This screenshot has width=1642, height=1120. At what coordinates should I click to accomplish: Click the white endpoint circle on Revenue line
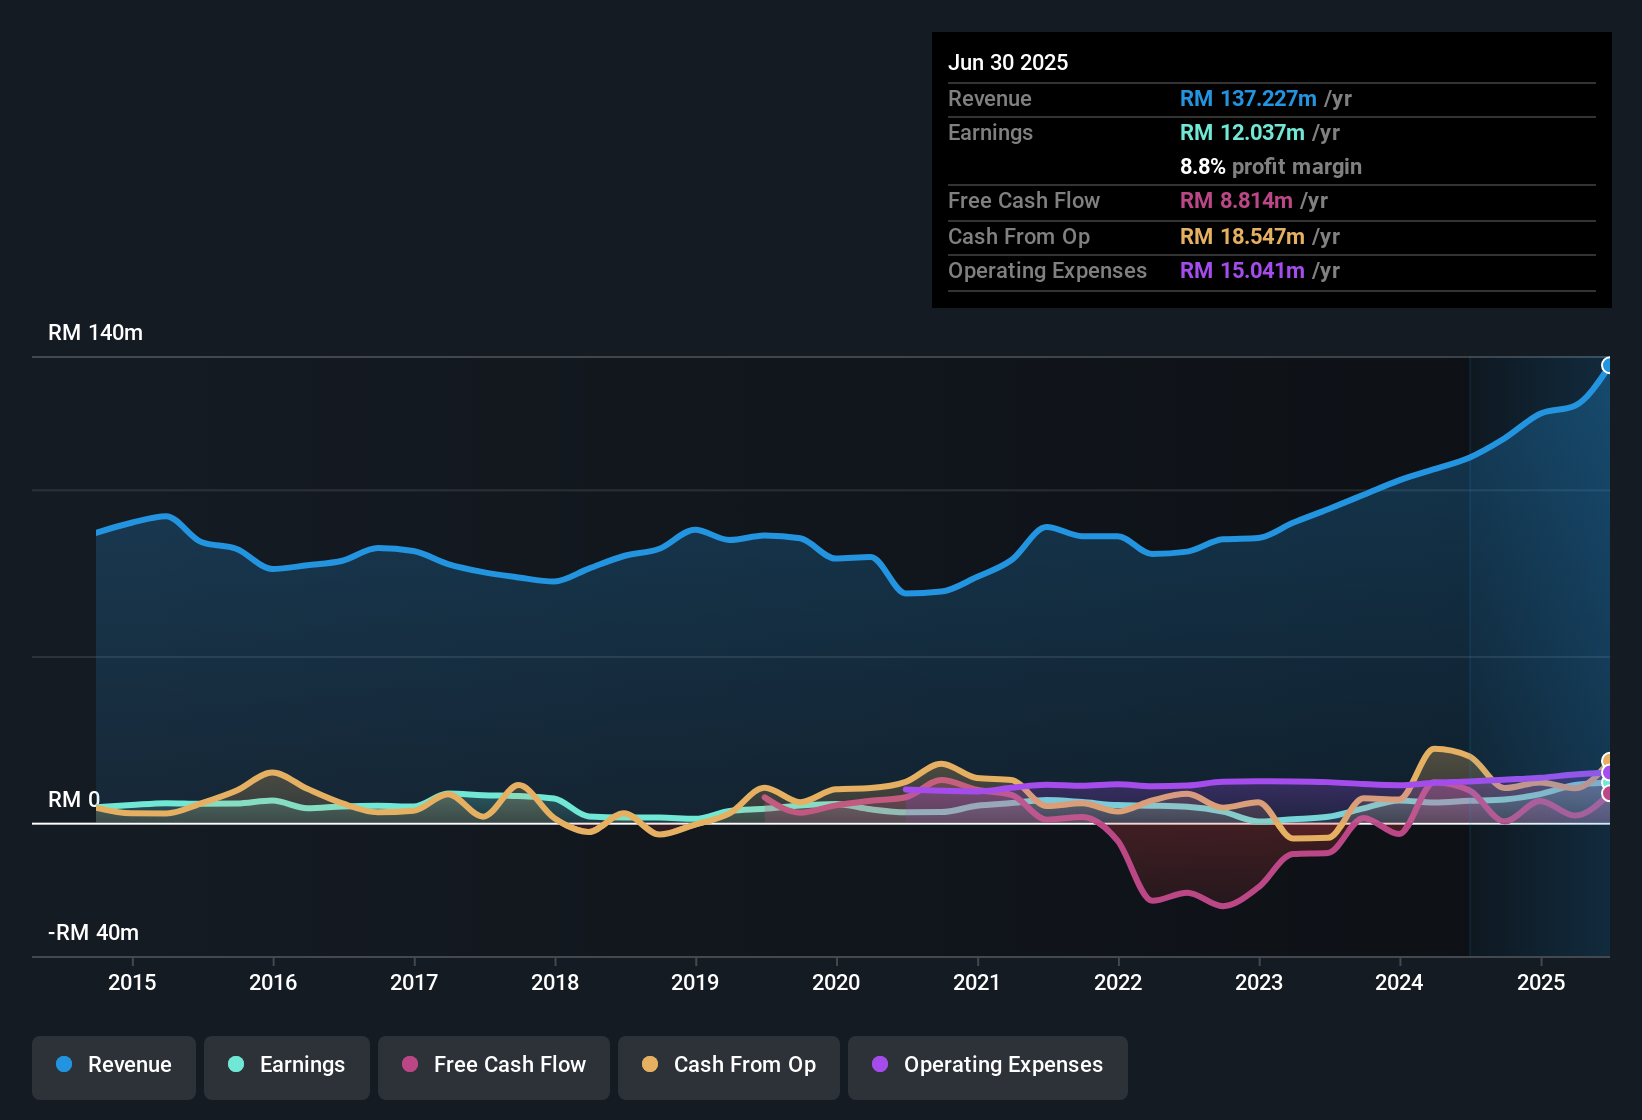tap(1607, 367)
